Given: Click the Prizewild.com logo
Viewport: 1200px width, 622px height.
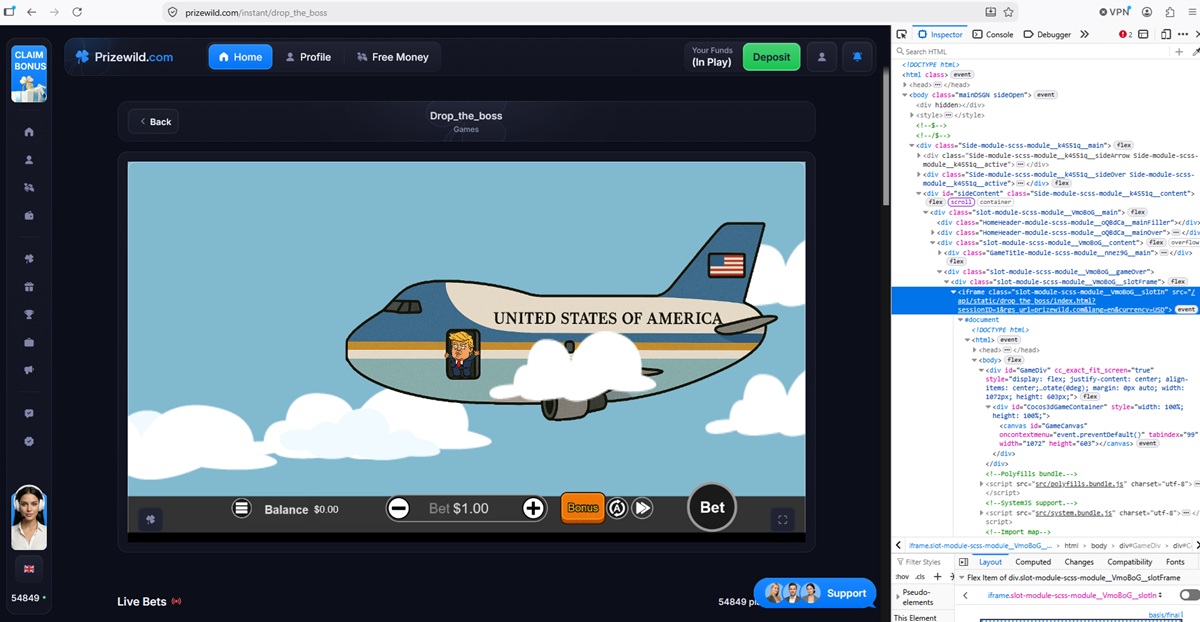Looking at the screenshot, I should coord(124,57).
